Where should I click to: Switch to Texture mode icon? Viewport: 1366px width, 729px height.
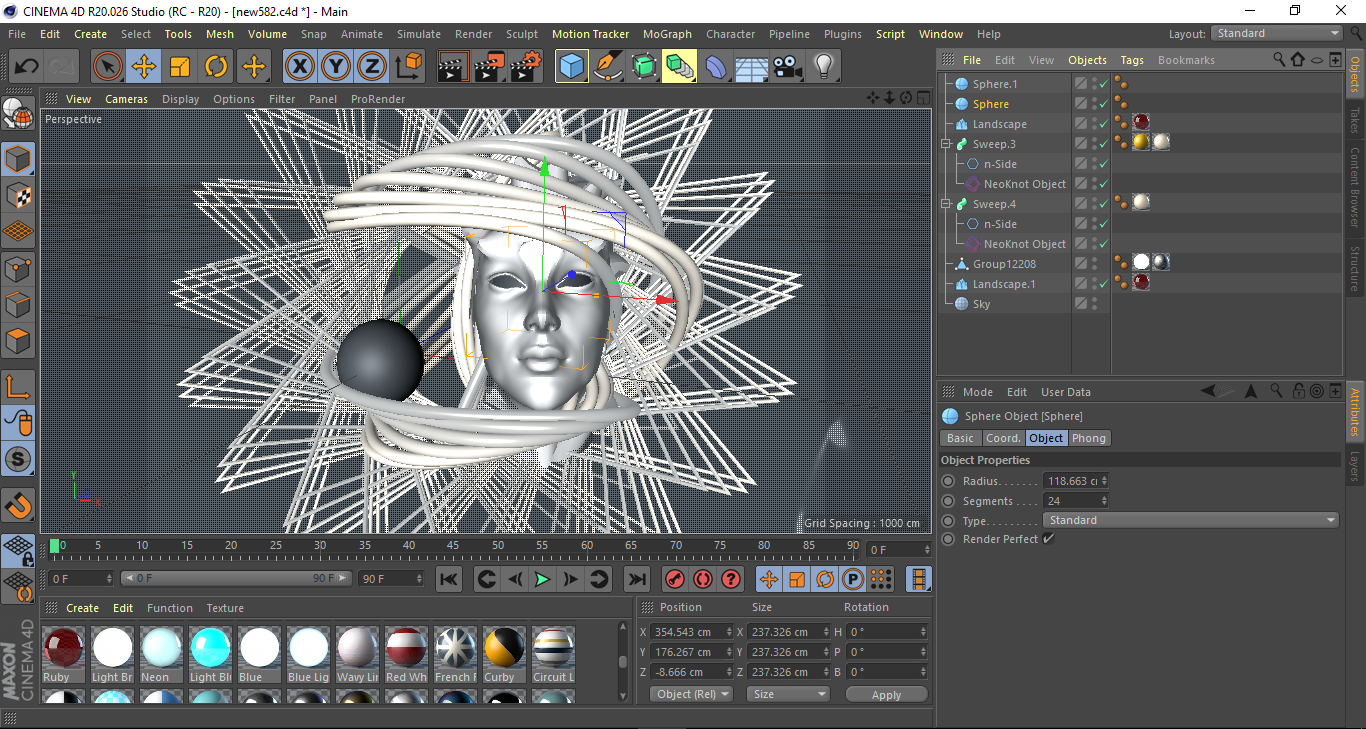click(x=18, y=195)
